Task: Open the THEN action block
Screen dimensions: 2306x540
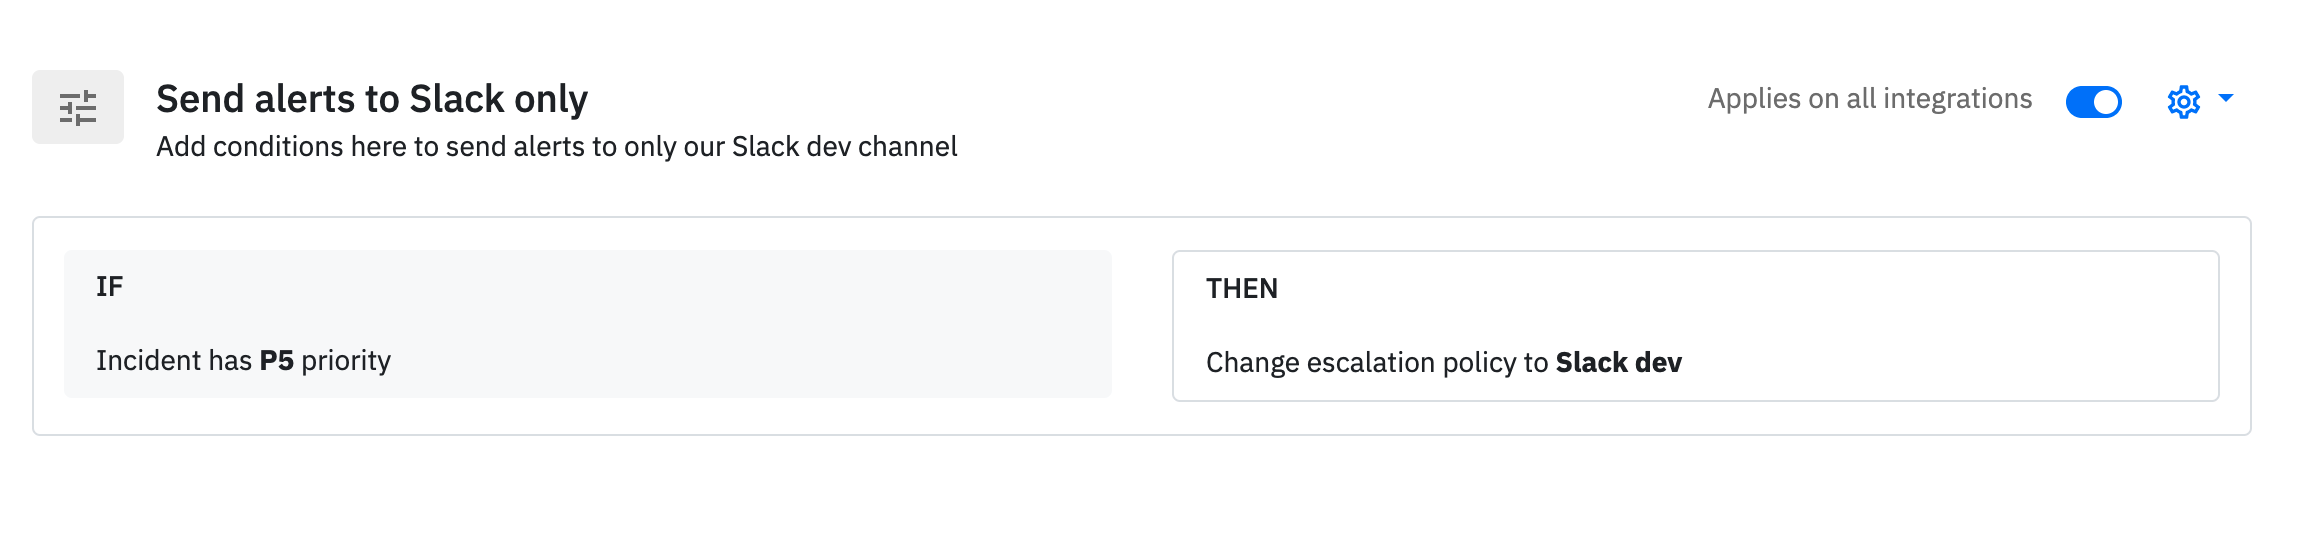Action: (x=1696, y=326)
